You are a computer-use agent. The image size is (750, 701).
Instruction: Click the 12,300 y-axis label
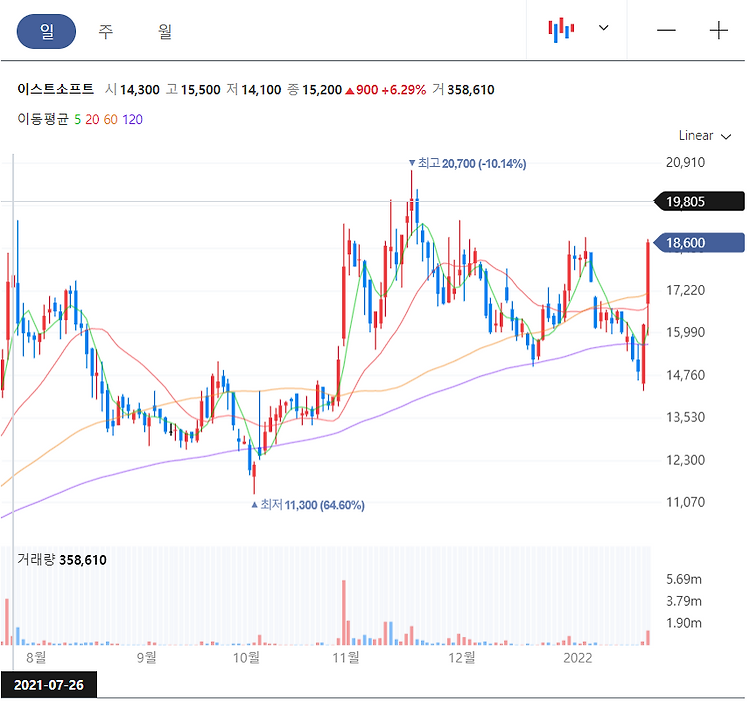click(x=685, y=460)
